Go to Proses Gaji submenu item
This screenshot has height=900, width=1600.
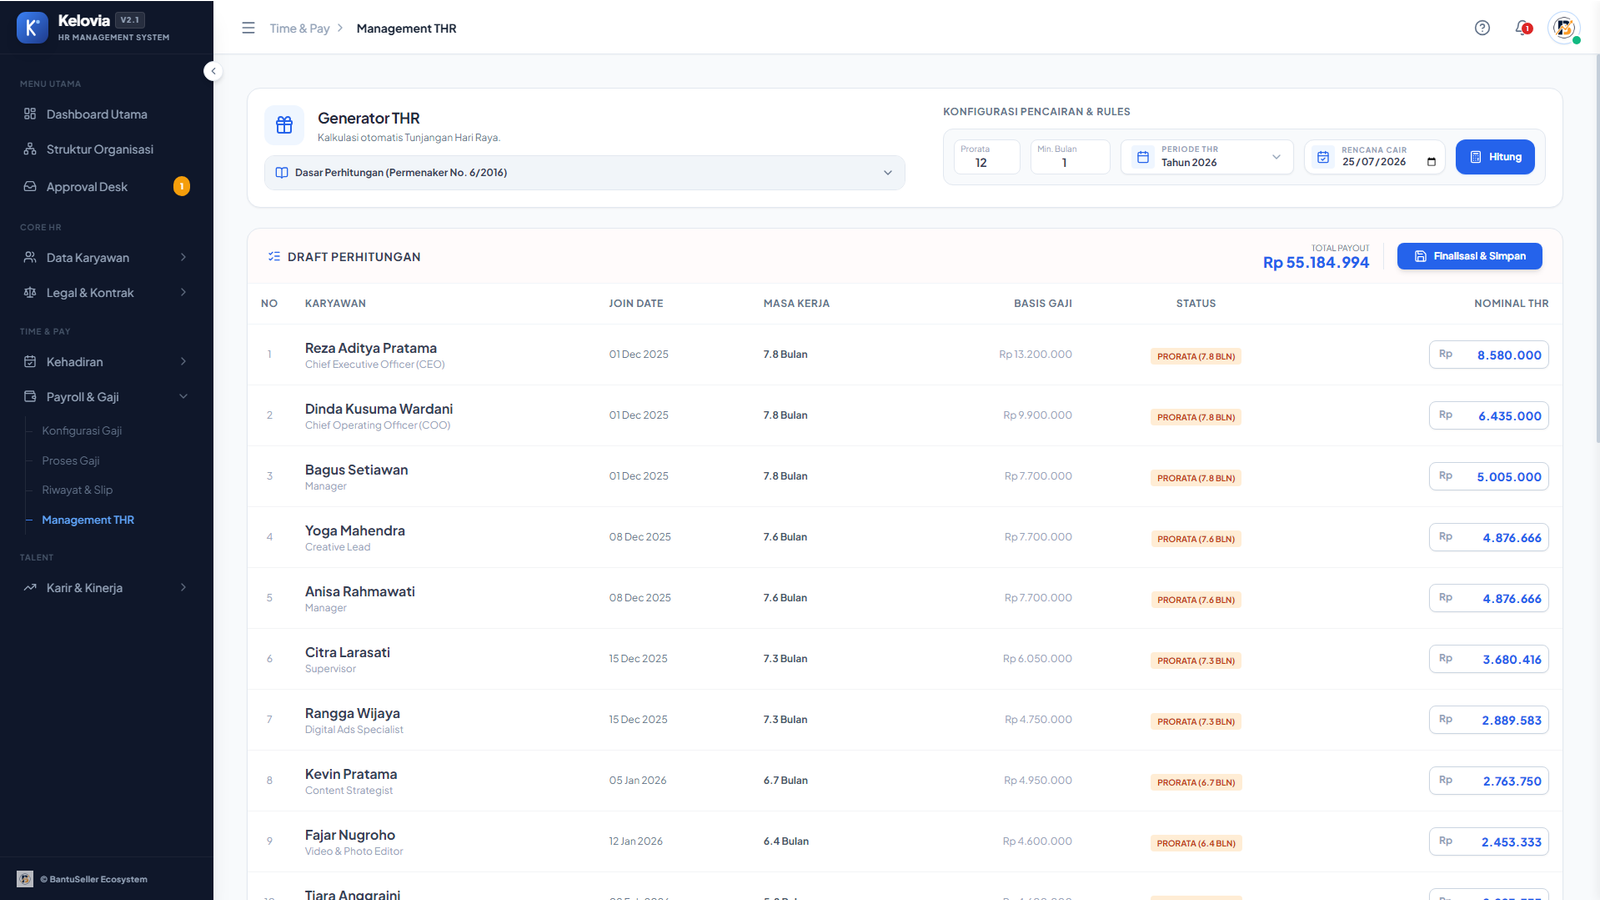pyautogui.click(x=71, y=461)
